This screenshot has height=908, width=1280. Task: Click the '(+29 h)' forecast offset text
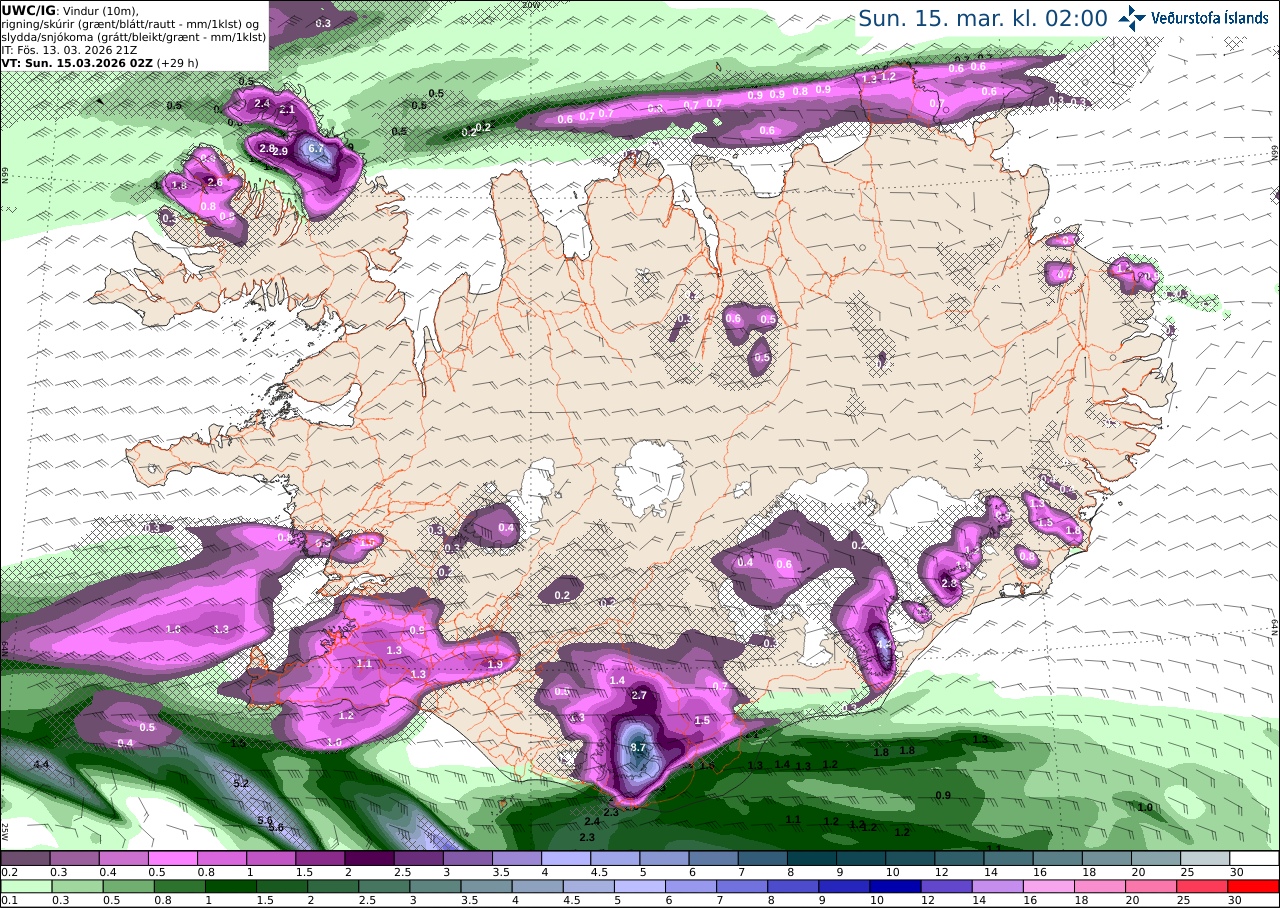pyautogui.click(x=177, y=63)
